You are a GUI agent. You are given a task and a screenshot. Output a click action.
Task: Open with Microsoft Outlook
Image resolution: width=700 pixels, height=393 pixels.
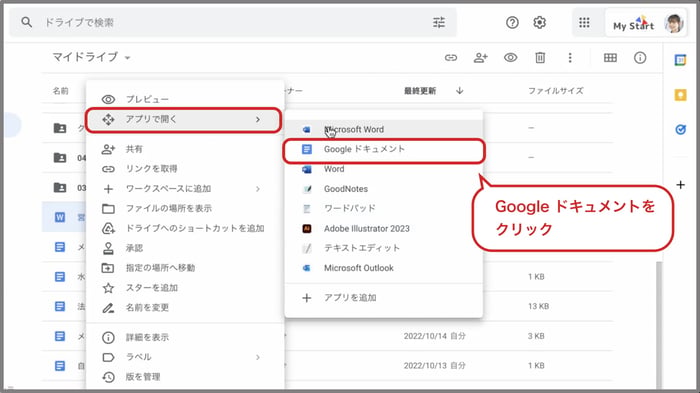pos(383,268)
